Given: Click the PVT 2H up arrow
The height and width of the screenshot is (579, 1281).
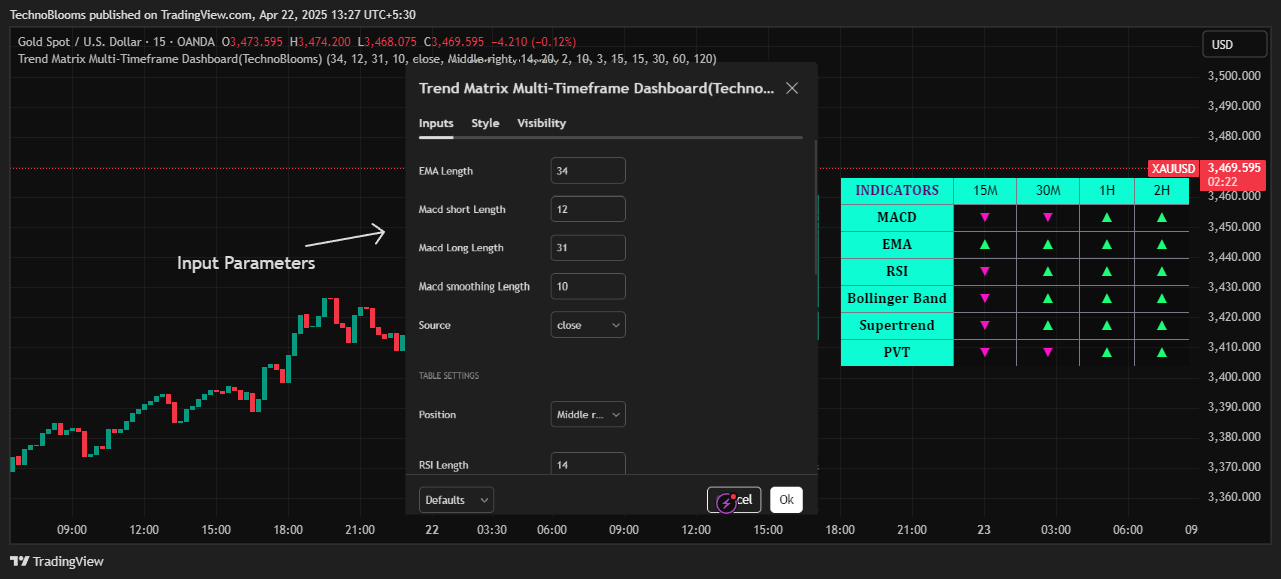Looking at the screenshot, I should [x=1162, y=352].
